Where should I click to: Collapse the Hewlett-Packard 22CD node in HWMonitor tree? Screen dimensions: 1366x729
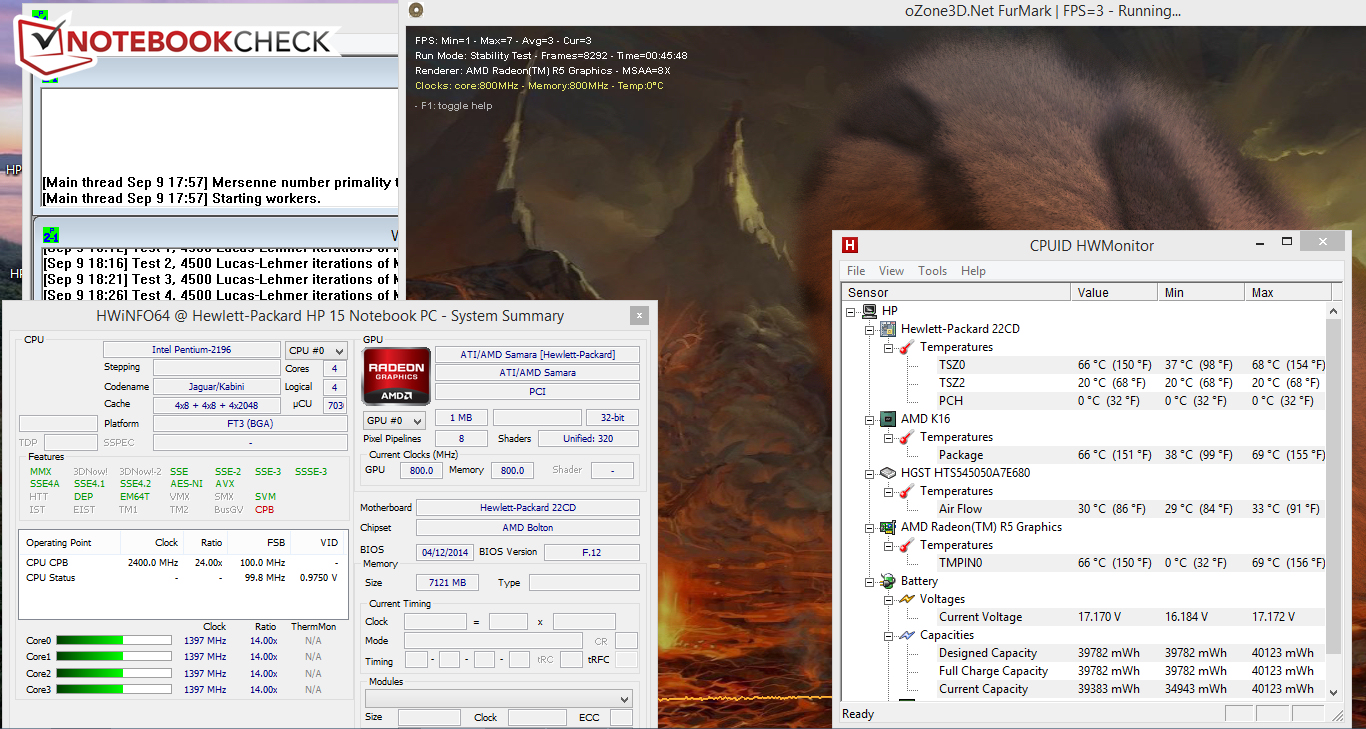pyautogui.click(x=870, y=329)
